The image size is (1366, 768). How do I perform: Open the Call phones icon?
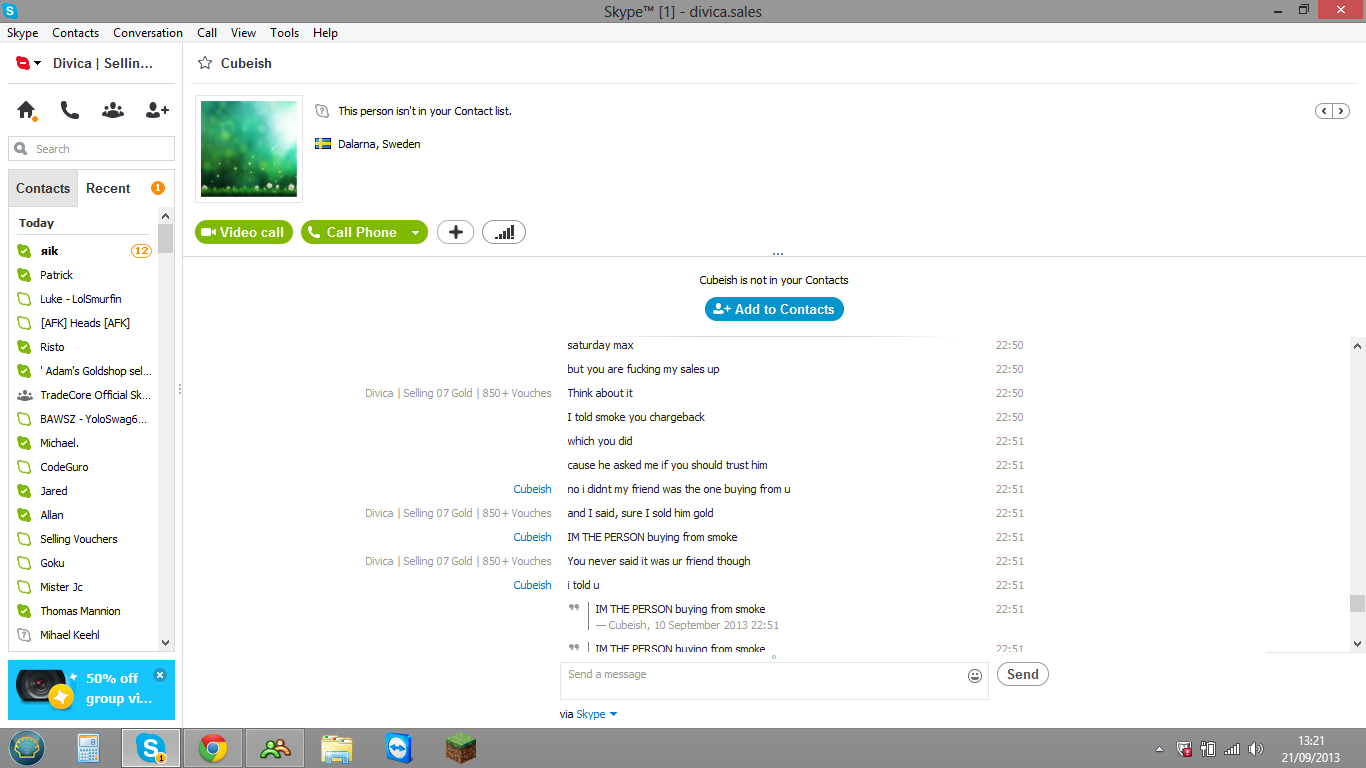pos(69,110)
